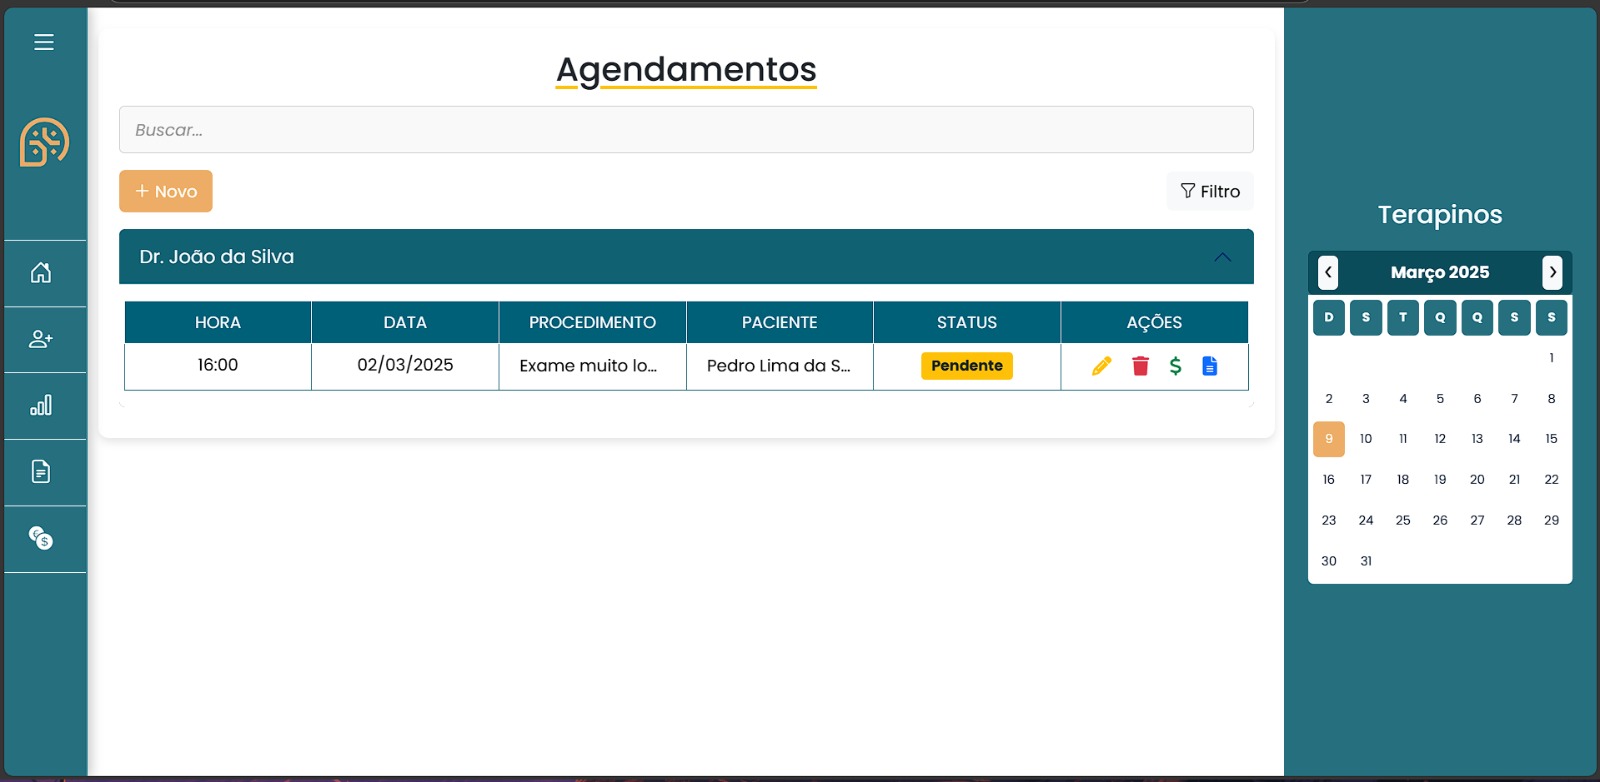Edit appointment with the pencil icon
1600x782 pixels.
point(1101,366)
